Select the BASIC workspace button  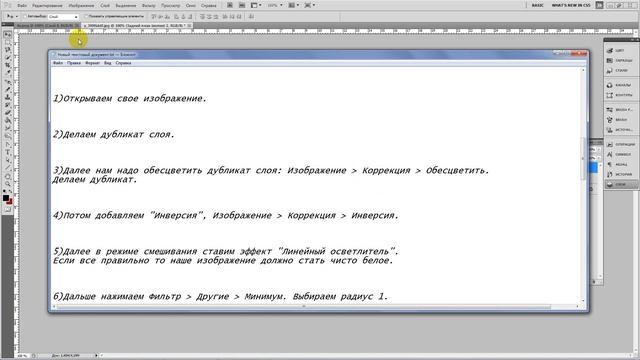[x=538, y=5]
